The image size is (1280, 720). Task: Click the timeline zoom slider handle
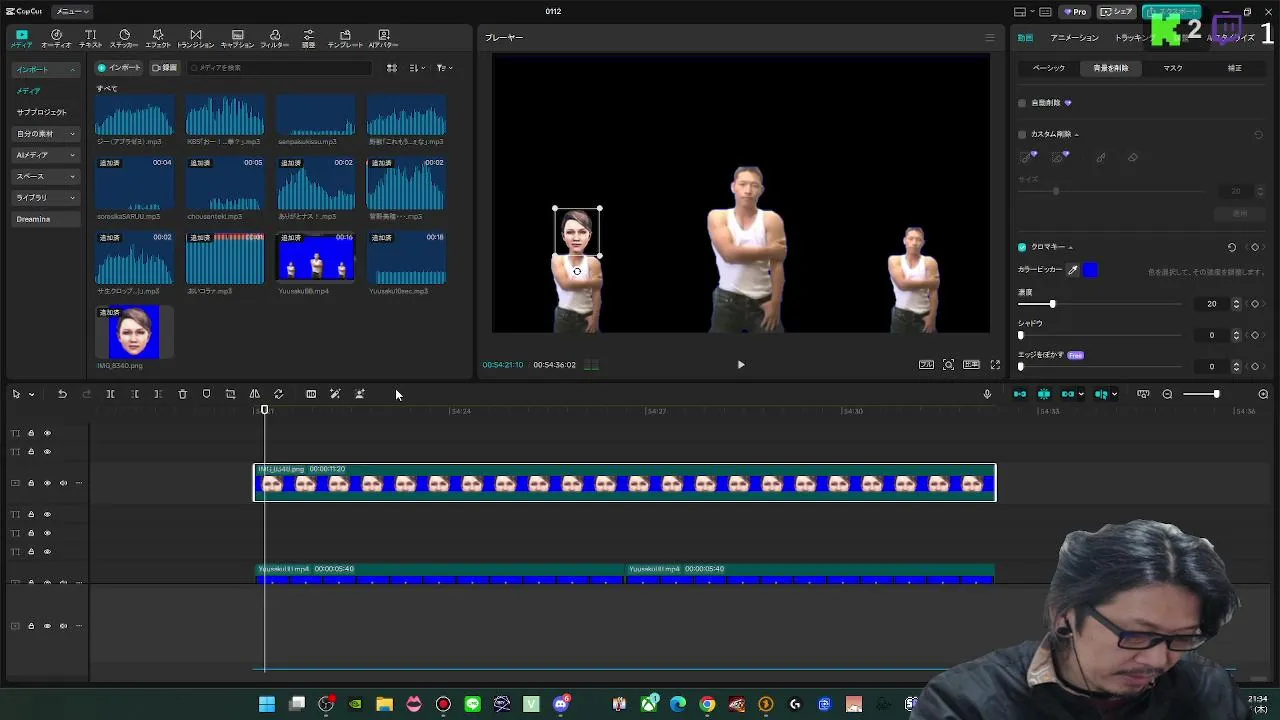coord(1216,394)
